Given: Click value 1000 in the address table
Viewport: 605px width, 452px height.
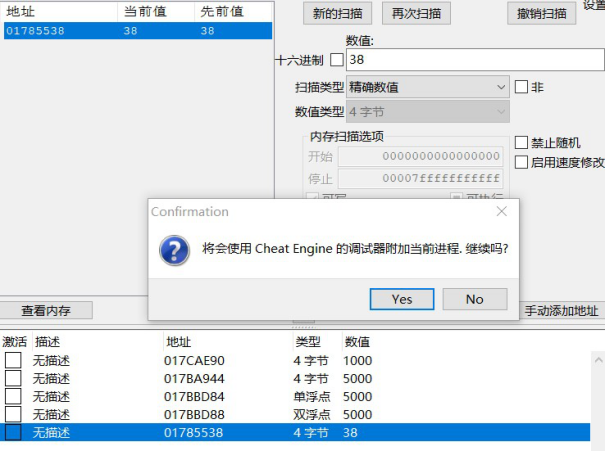Looking at the screenshot, I should [x=357, y=361].
